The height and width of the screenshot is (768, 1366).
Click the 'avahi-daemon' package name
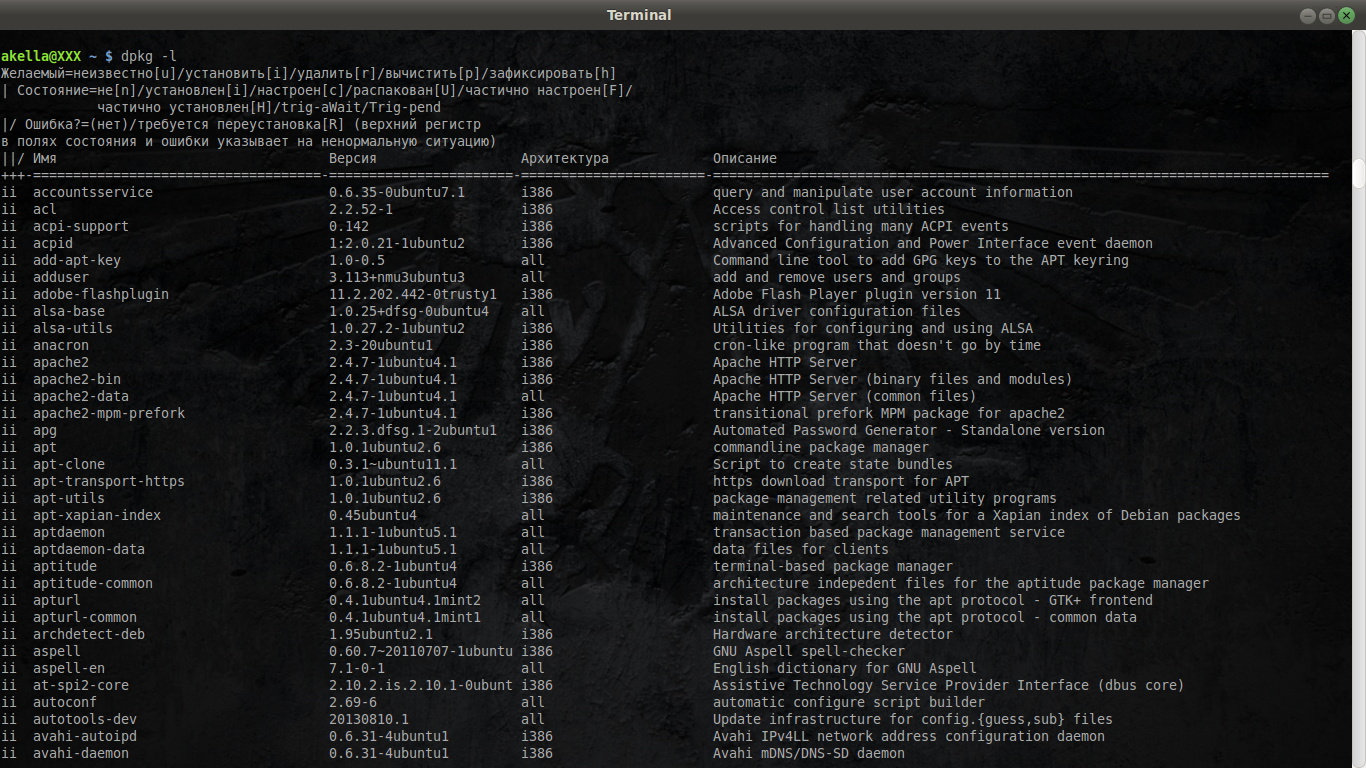(81, 753)
